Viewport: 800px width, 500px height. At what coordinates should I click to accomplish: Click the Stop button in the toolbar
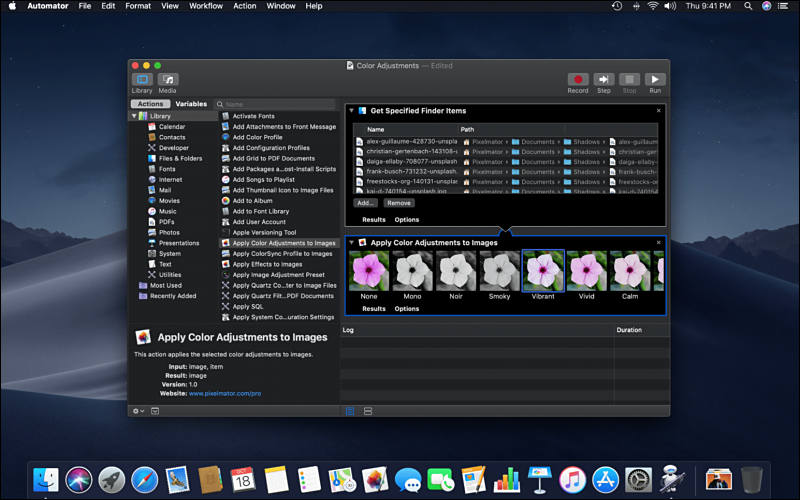630,80
